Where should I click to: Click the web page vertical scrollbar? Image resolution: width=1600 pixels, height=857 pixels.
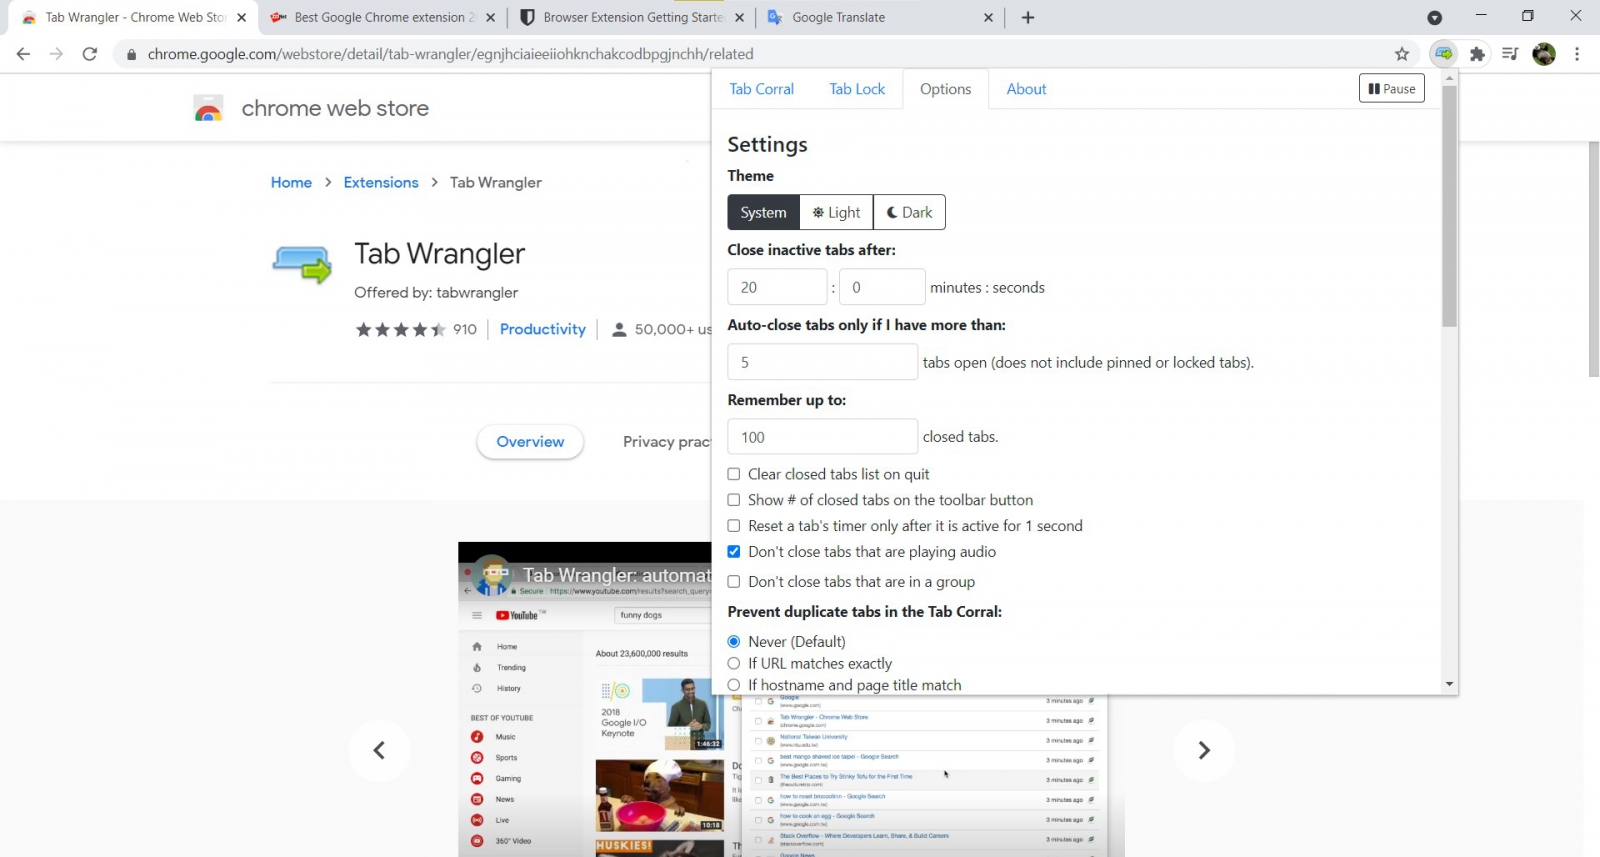coord(1593,259)
